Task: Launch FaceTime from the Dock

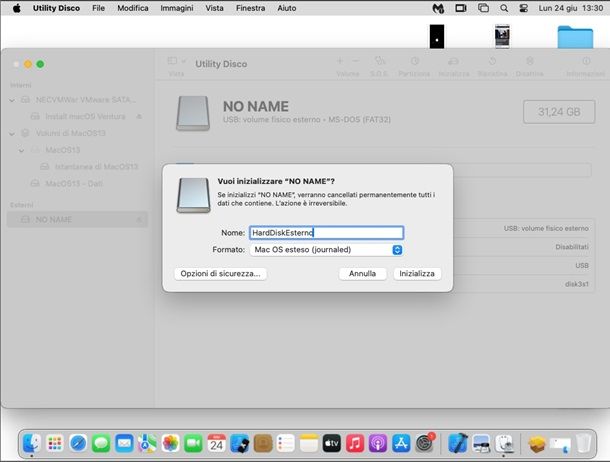Action: 193,443
